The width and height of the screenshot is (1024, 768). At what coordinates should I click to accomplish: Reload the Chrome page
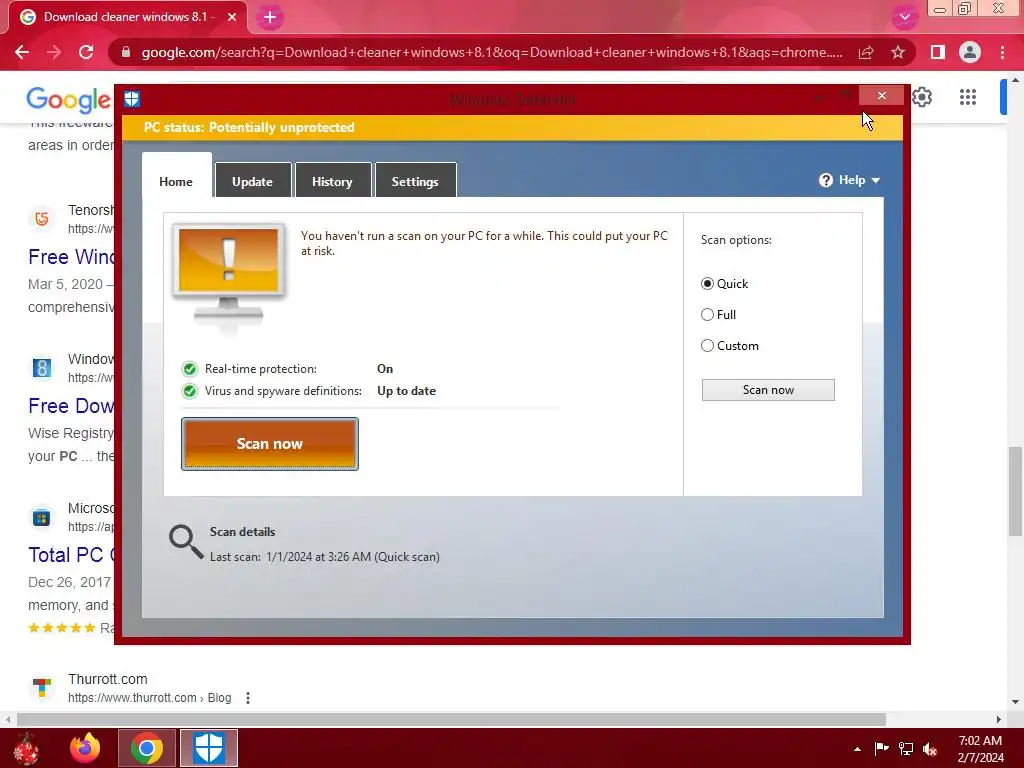(86, 52)
